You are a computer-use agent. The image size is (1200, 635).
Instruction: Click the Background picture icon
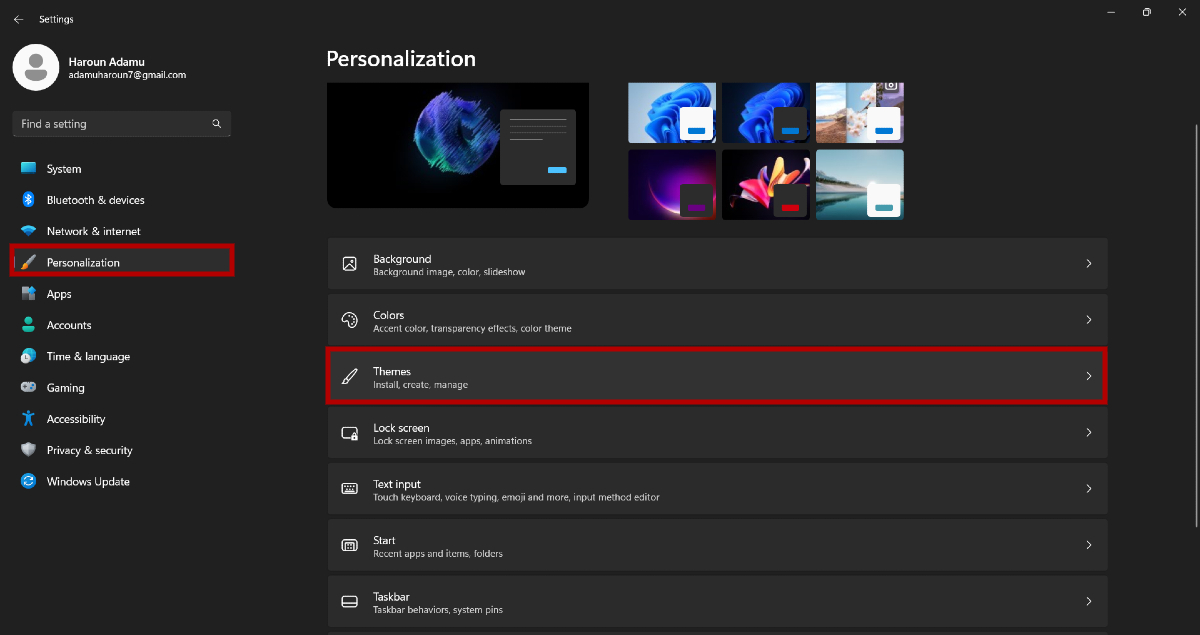coord(350,264)
